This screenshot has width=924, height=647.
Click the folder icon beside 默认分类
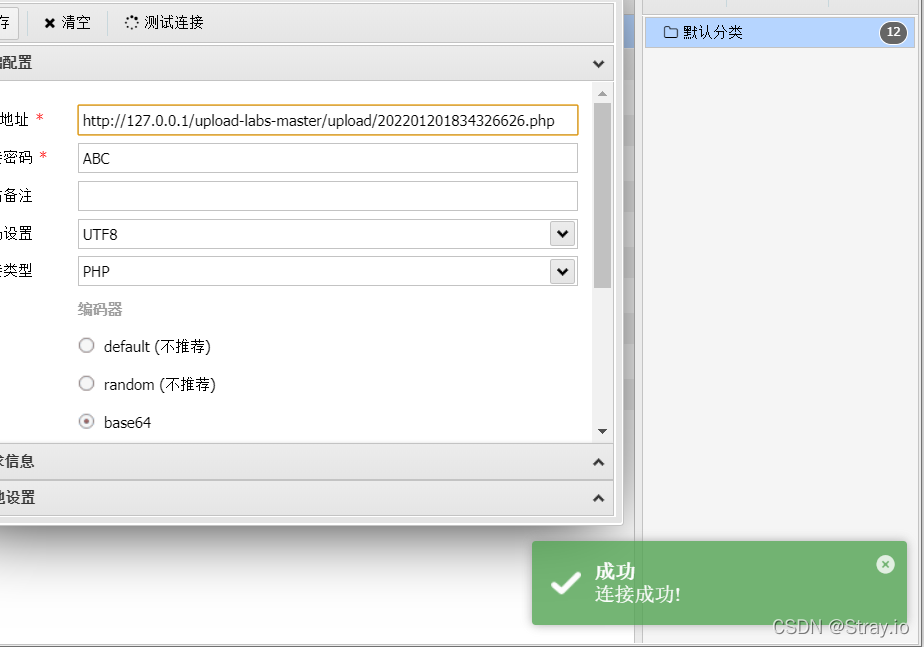671,32
